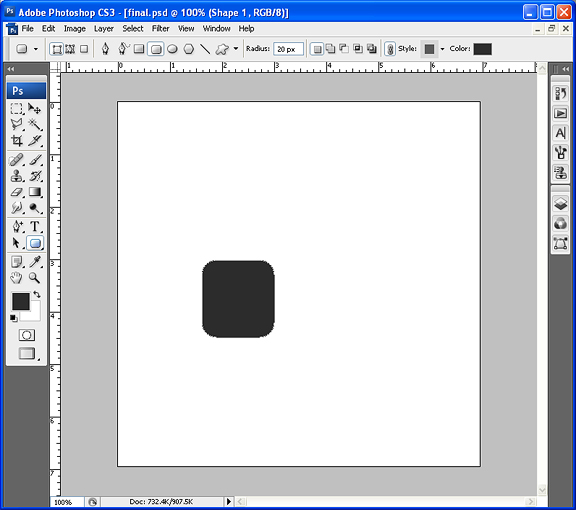
Task: Select the Rounded Rectangle tool in toolbox
Action: [x=35, y=243]
